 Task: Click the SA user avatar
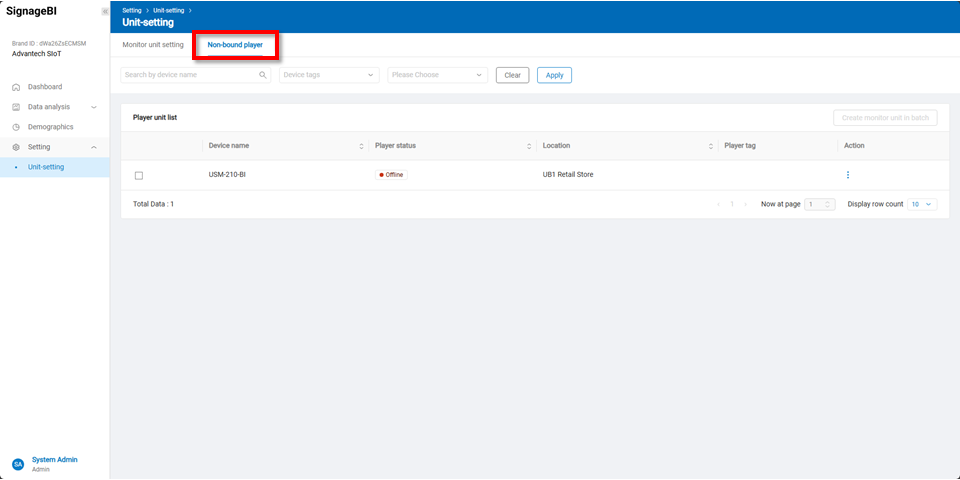[x=18, y=464]
